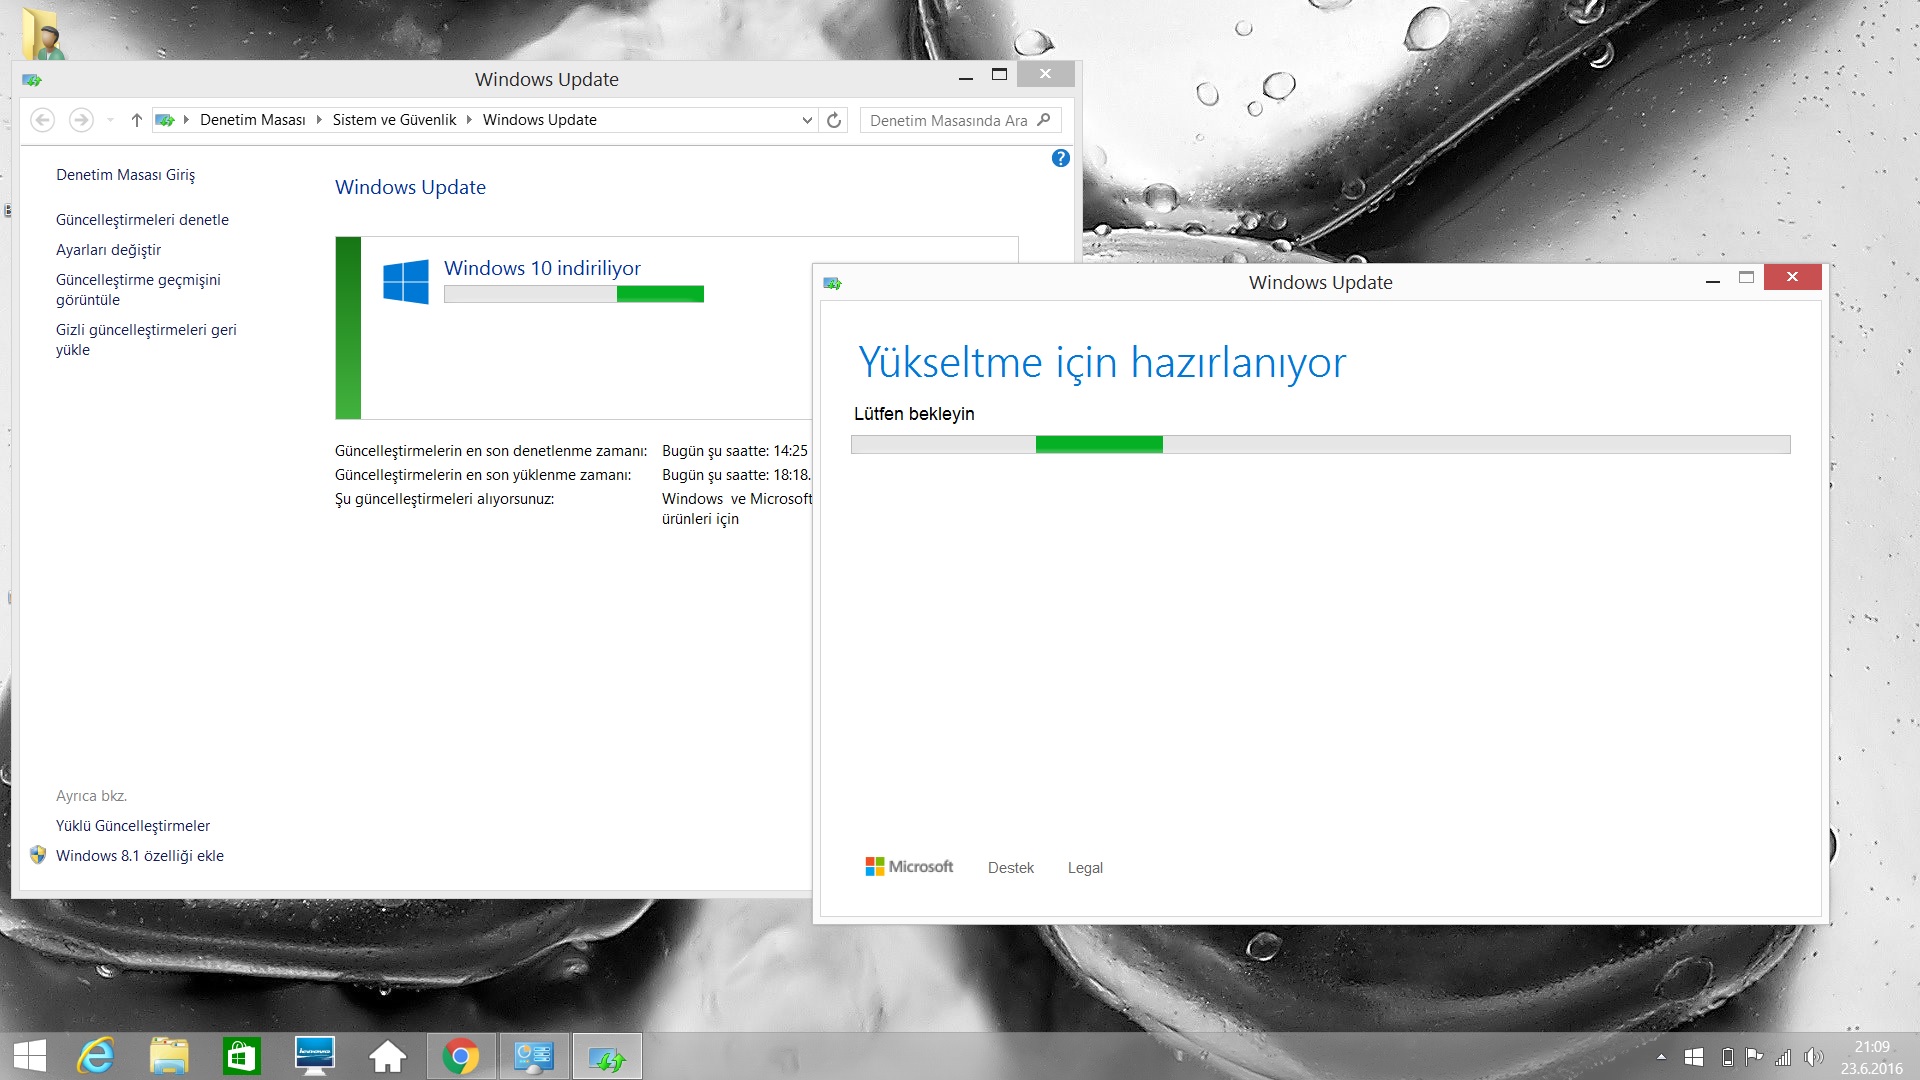Click the clock showing 21:09
The width and height of the screenshot is (1920, 1080).
[1872, 1047]
